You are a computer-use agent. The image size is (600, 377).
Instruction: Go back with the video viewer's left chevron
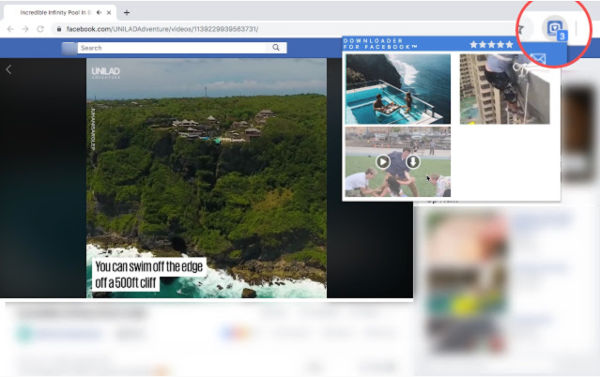tap(9, 70)
